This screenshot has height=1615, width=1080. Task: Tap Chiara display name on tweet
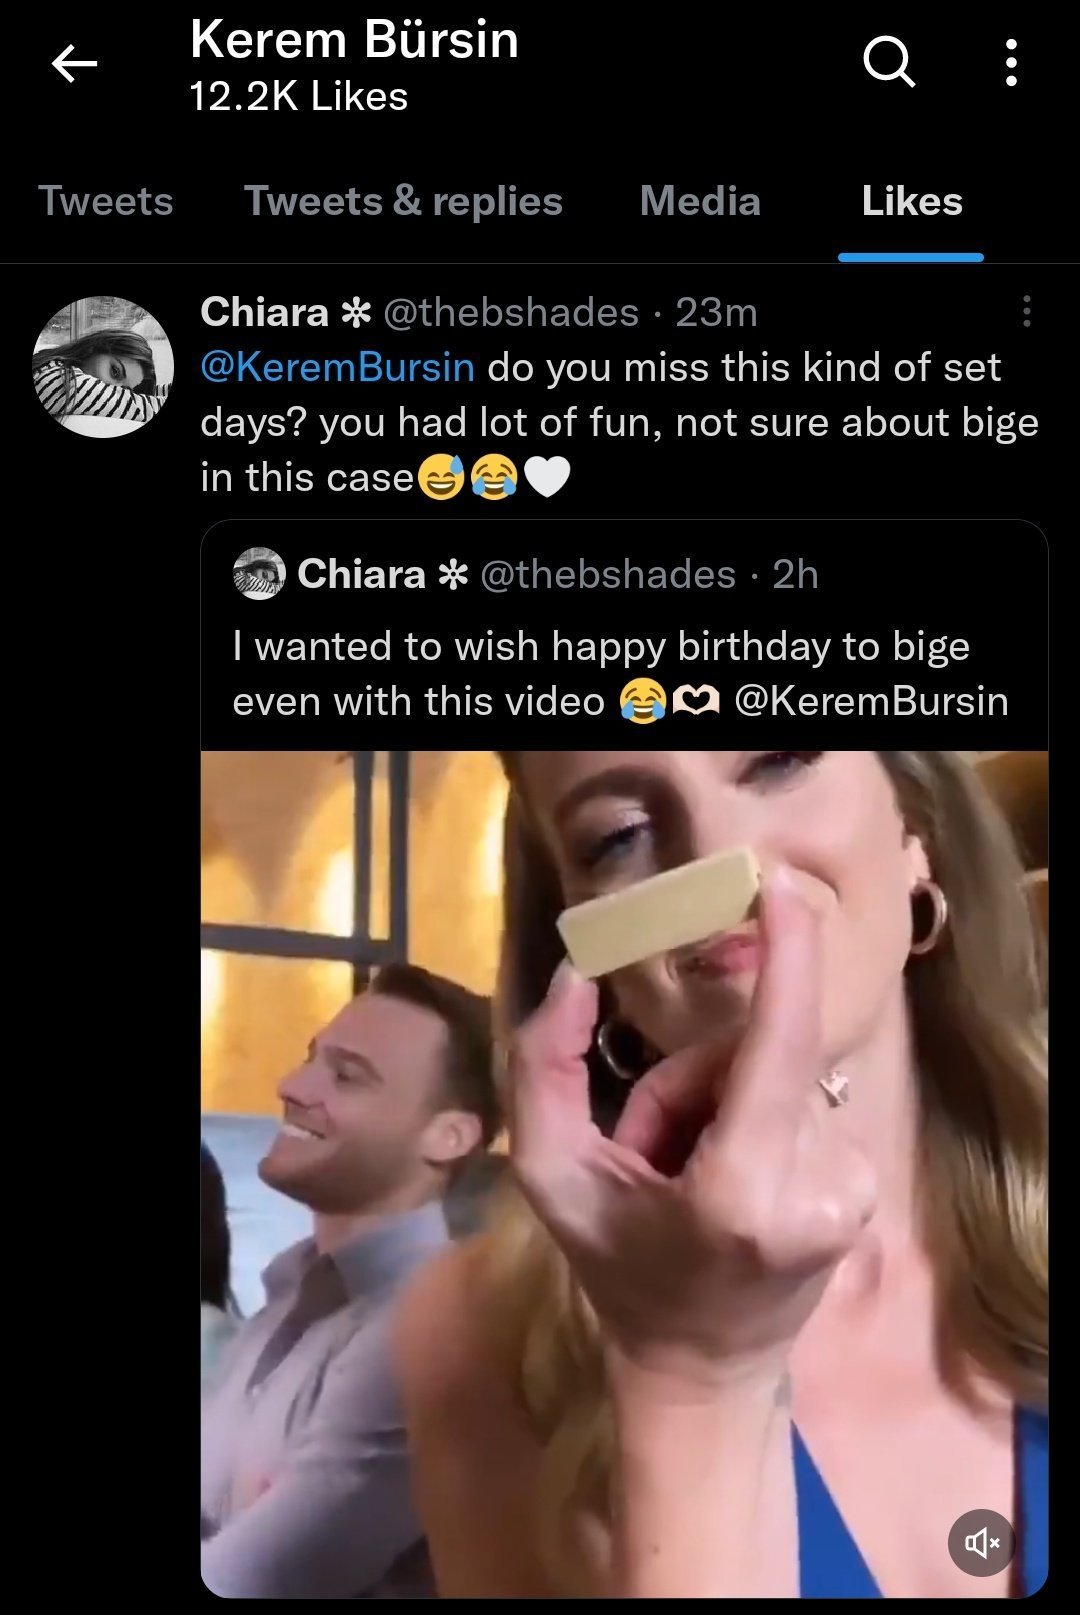(x=264, y=312)
